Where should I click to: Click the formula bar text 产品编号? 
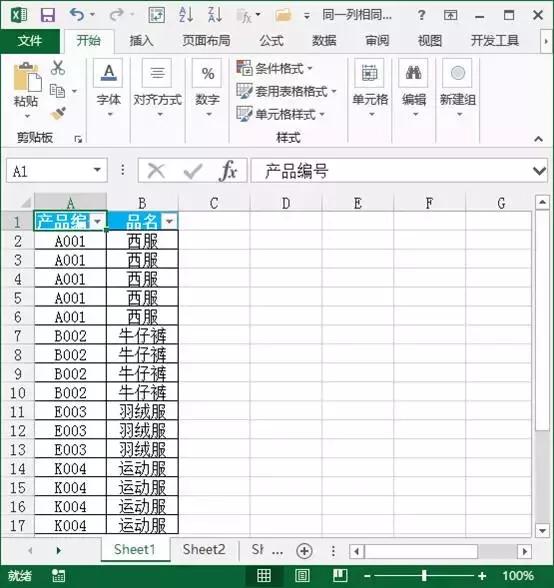[x=296, y=171]
